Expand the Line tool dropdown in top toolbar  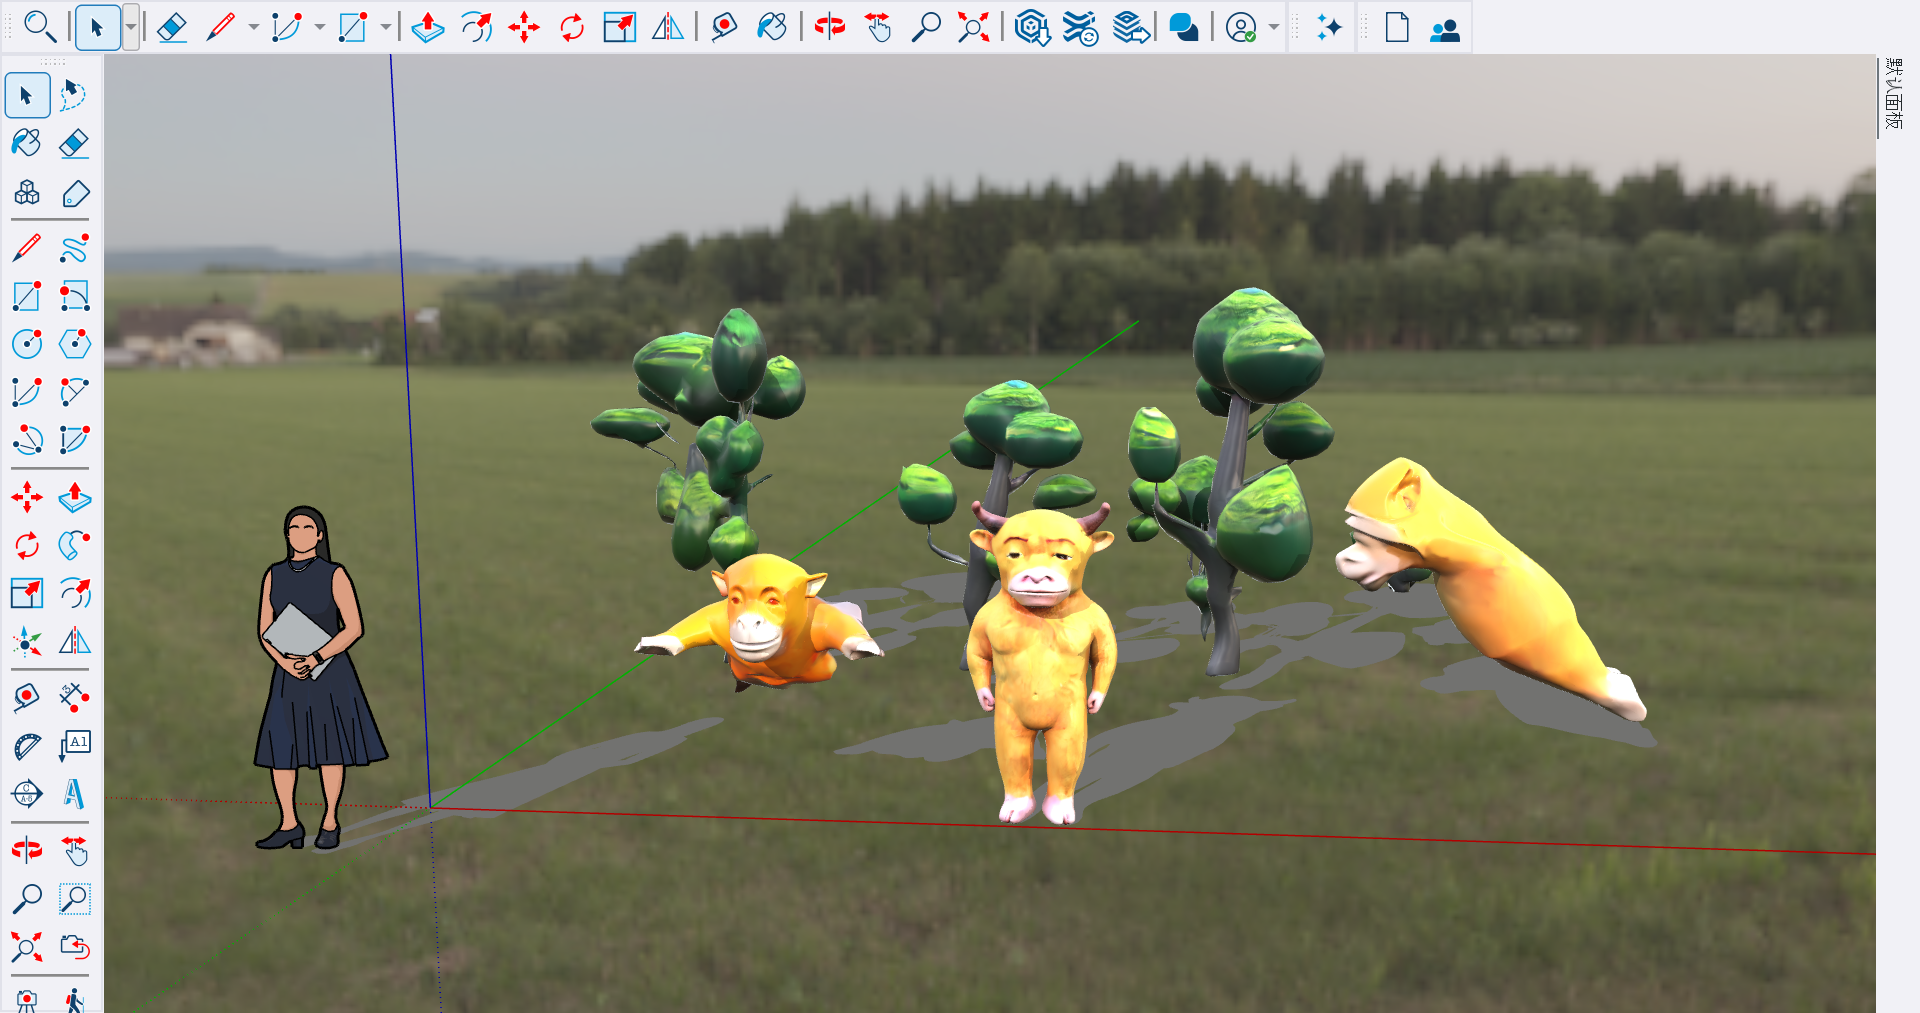(x=254, y=28)
